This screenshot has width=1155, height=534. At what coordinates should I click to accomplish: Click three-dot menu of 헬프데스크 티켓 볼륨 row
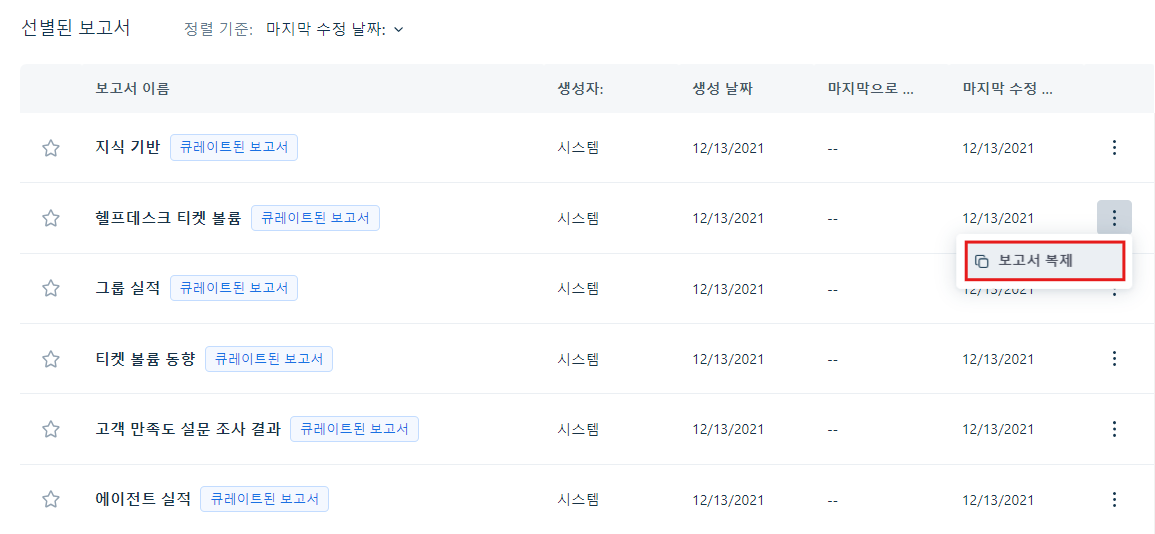(1114, 218)
